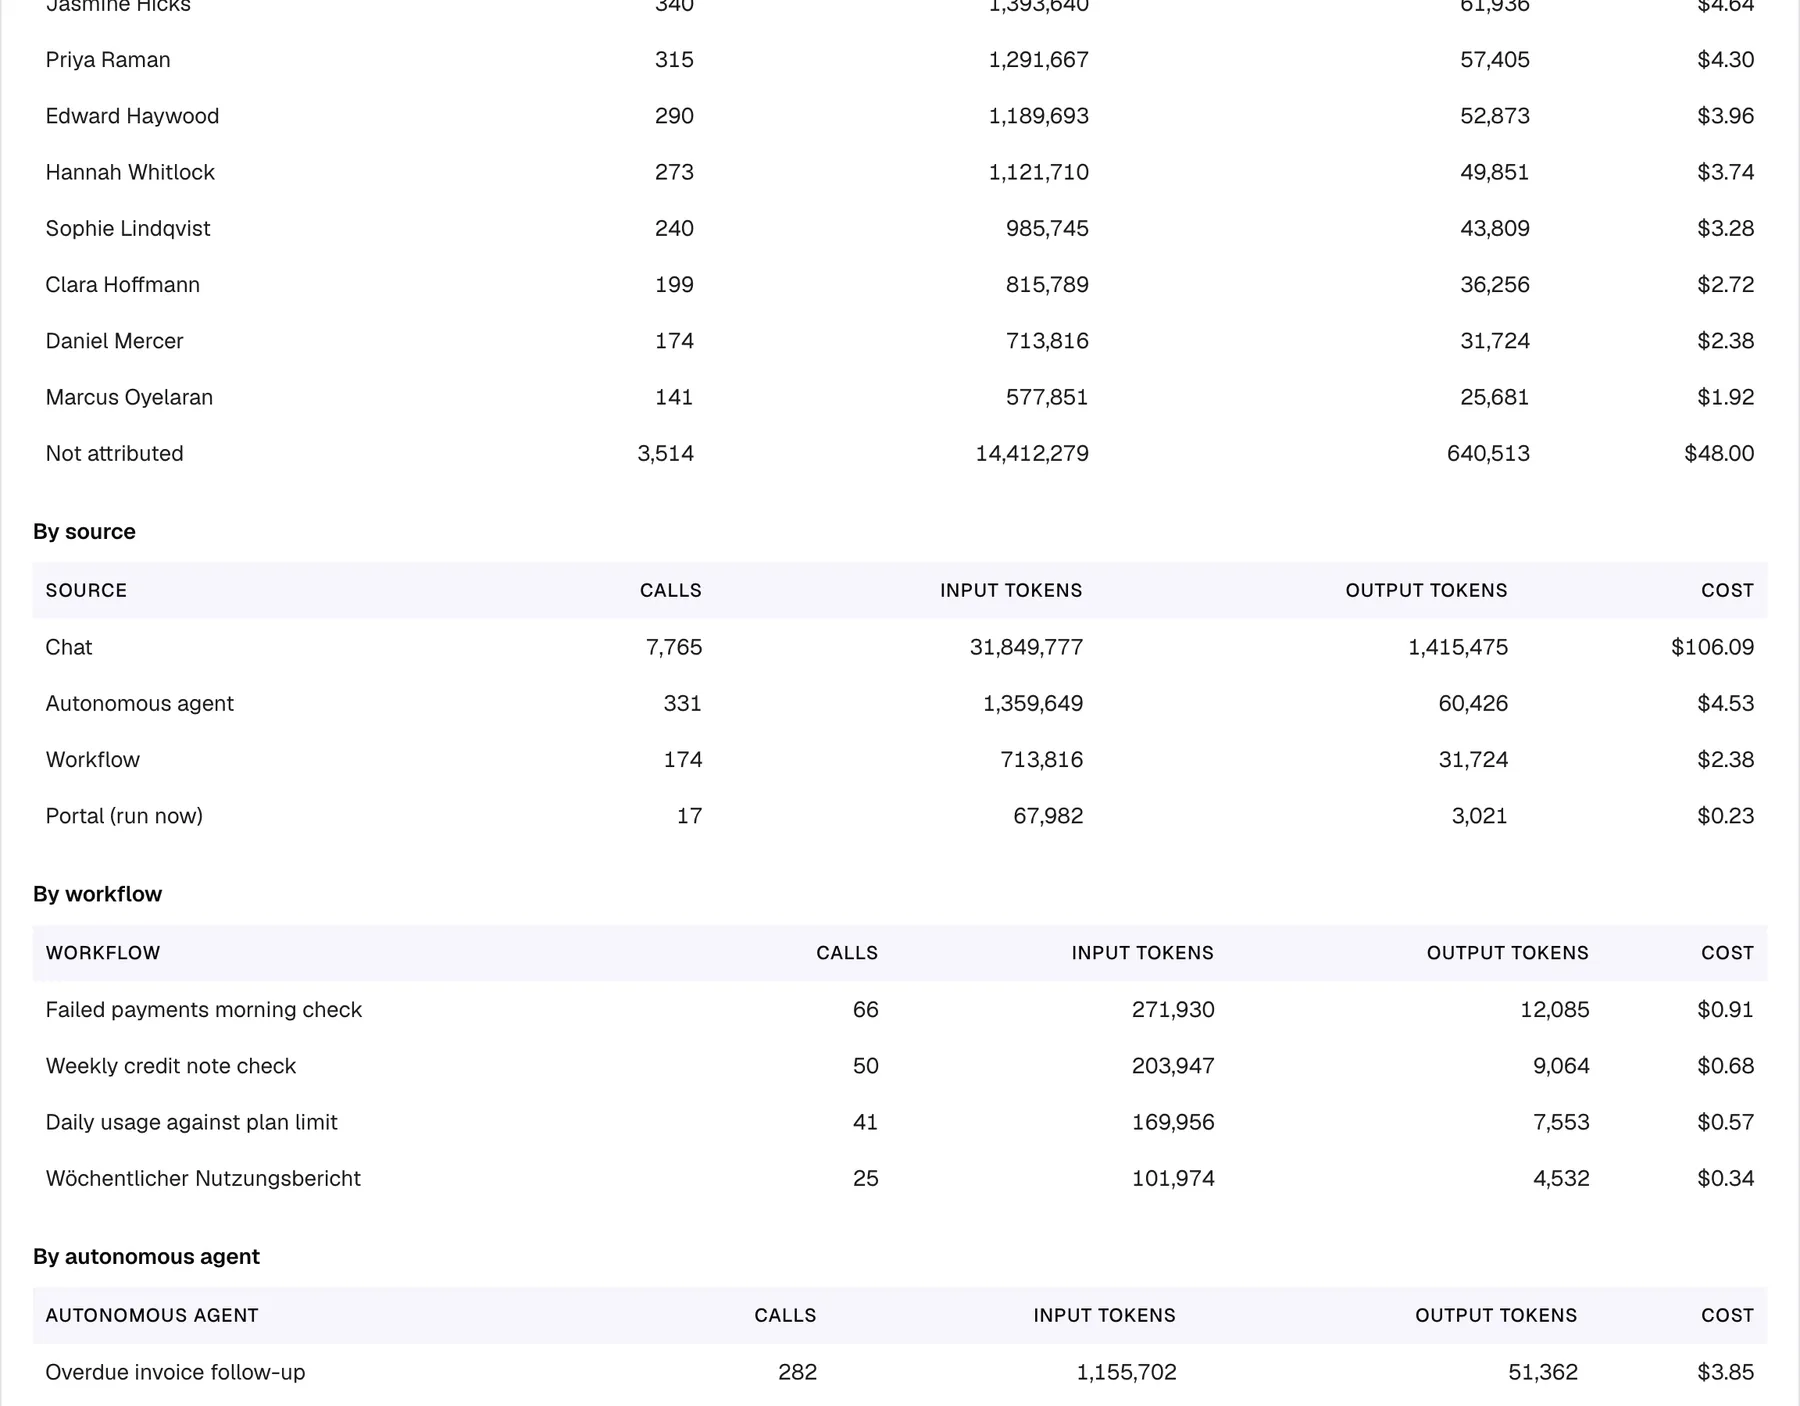Select 'Daily usage against plan limit' workflow
This screenshot has height=1406, width=1800.
pyautogui.click(x=192, y=1122)
